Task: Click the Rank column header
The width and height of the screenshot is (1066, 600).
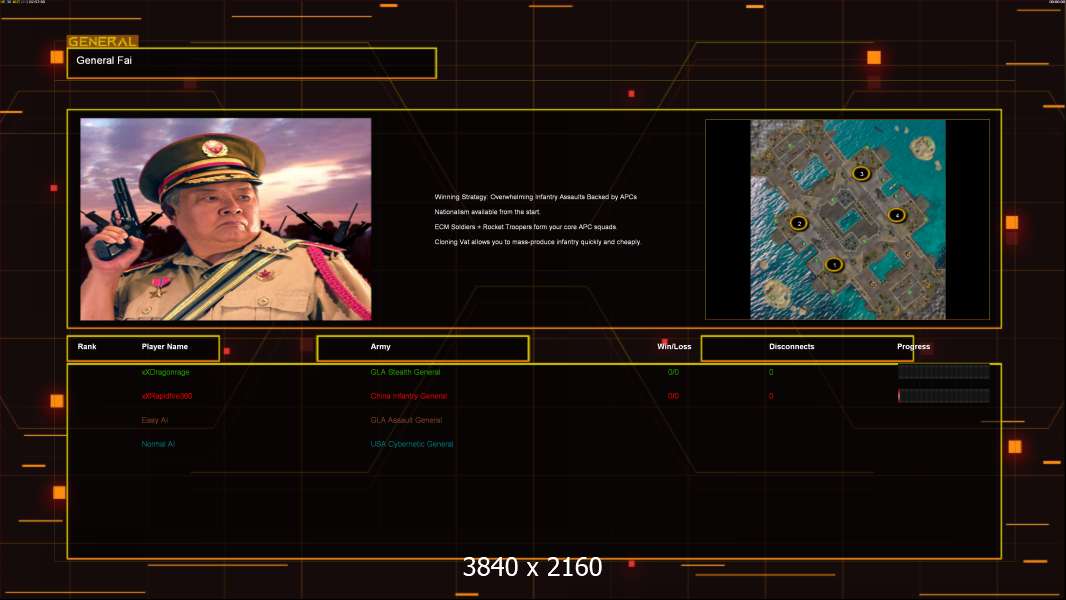Action: pos(87,347)
